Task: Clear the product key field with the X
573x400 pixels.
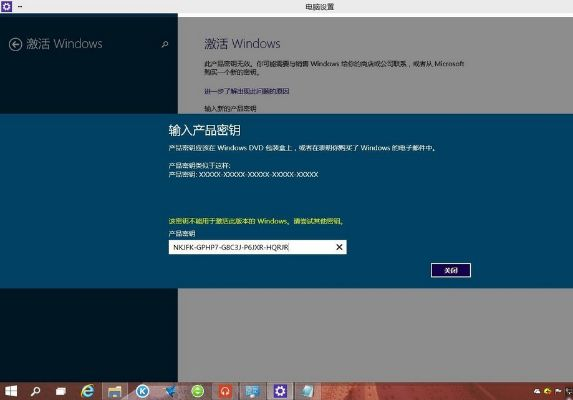Action: 339,247
